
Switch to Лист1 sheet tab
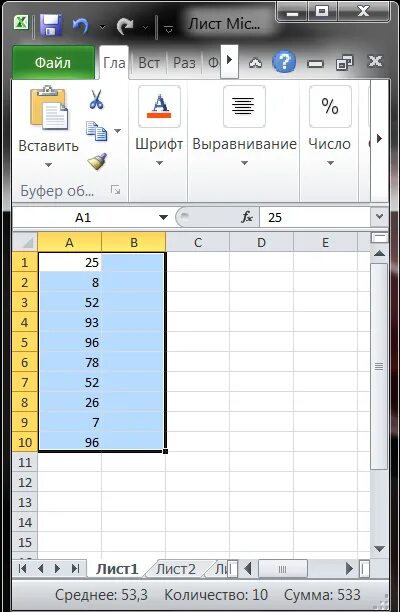(117, 569)
